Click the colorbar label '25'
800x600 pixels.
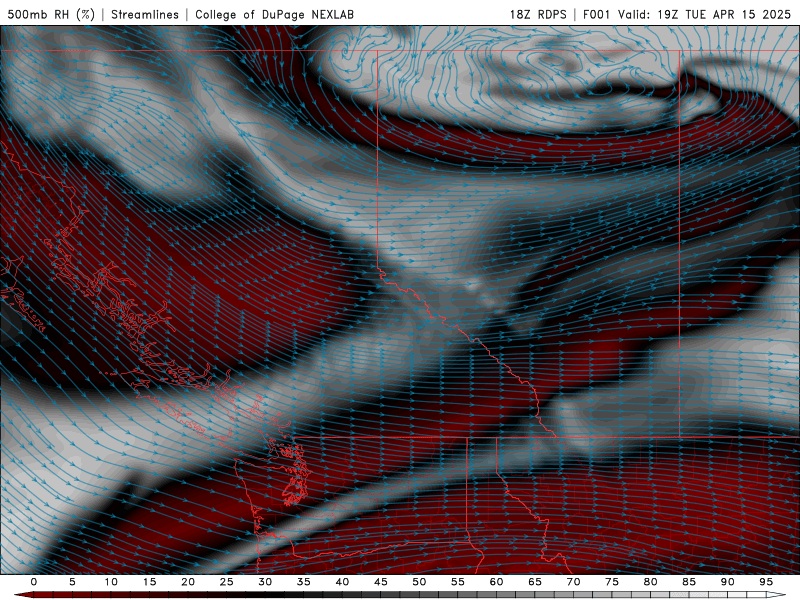227,582
